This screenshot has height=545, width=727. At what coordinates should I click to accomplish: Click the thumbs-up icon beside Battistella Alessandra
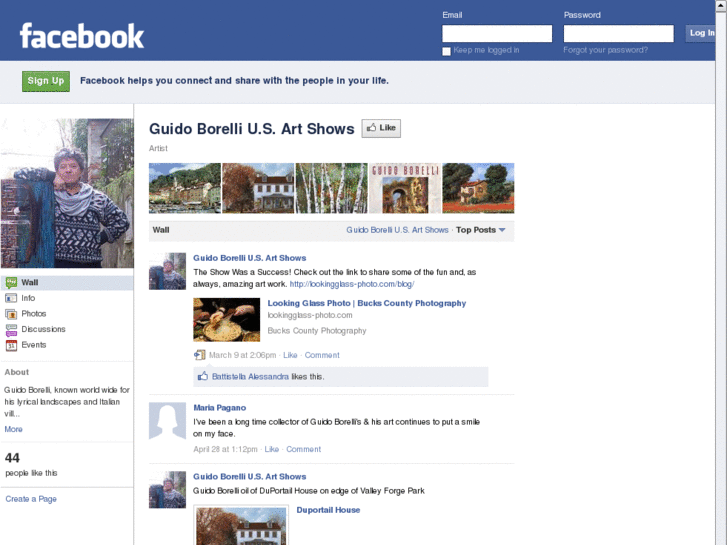[x=203, y=376]
